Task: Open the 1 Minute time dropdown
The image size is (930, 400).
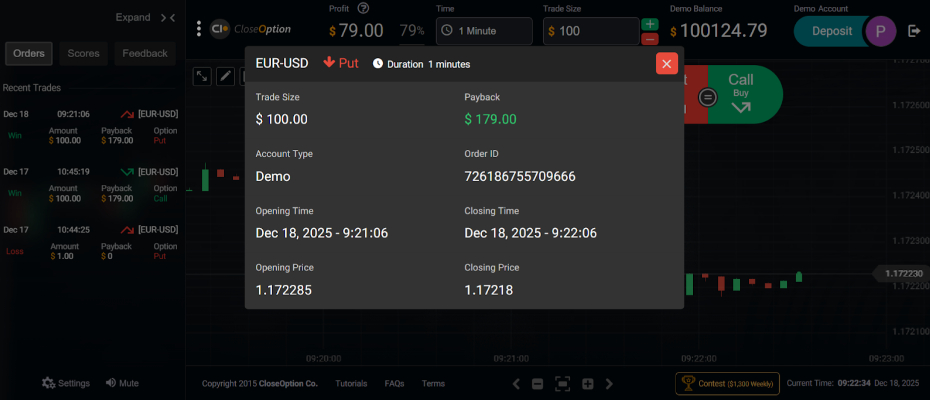Action: pos(484,31)
